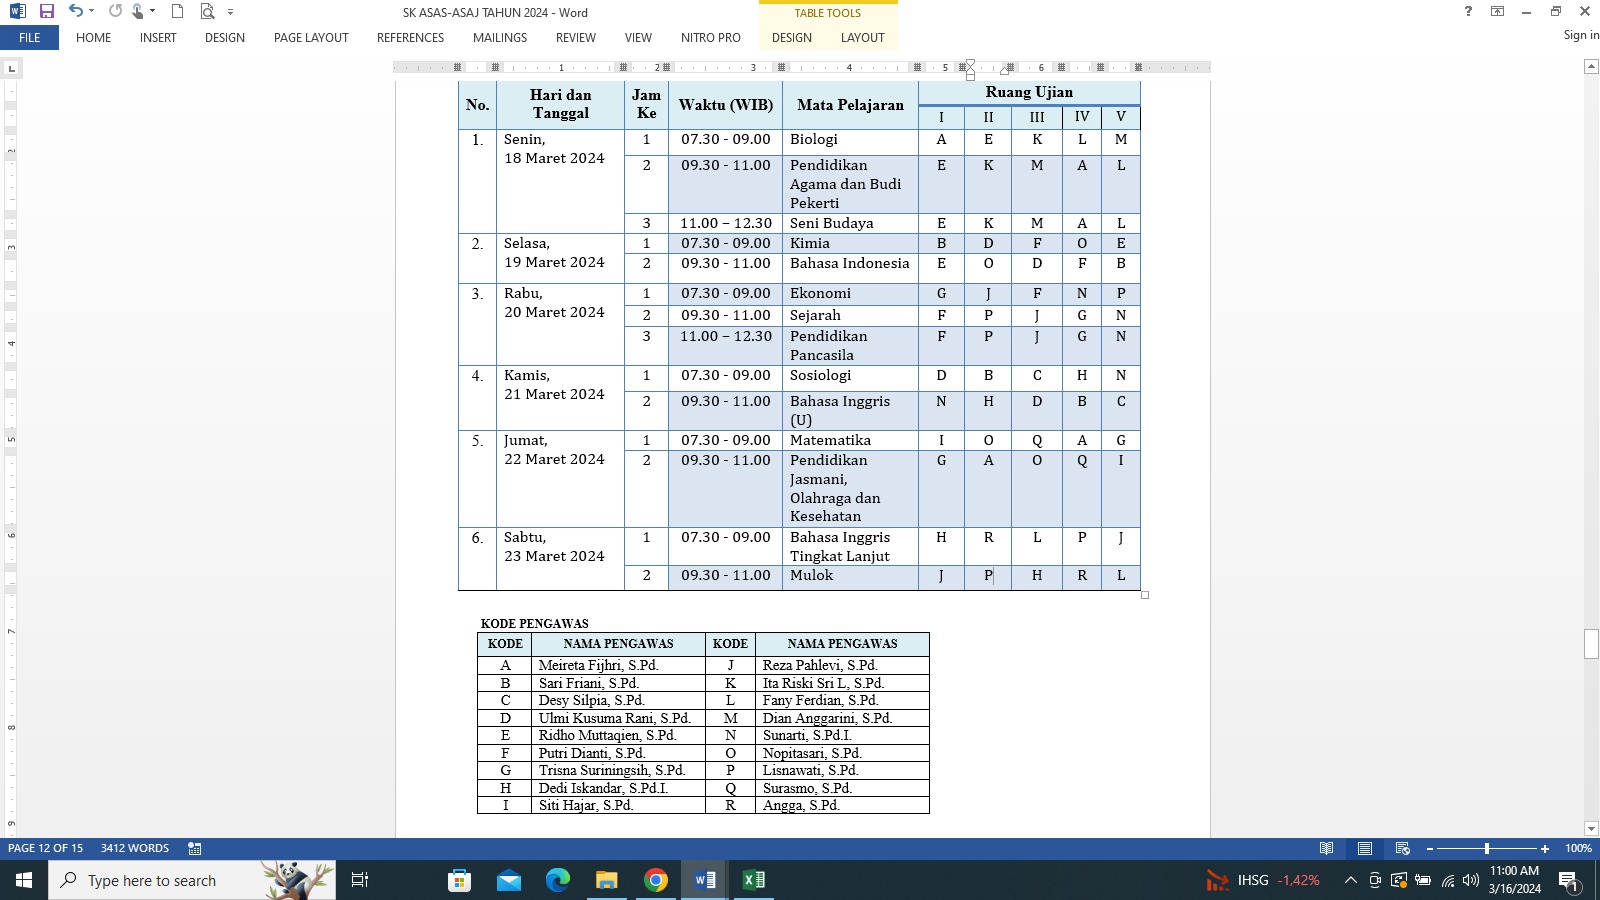Create a new blank document icon
The image size is (1600, 900).
(x=177, y=12)
